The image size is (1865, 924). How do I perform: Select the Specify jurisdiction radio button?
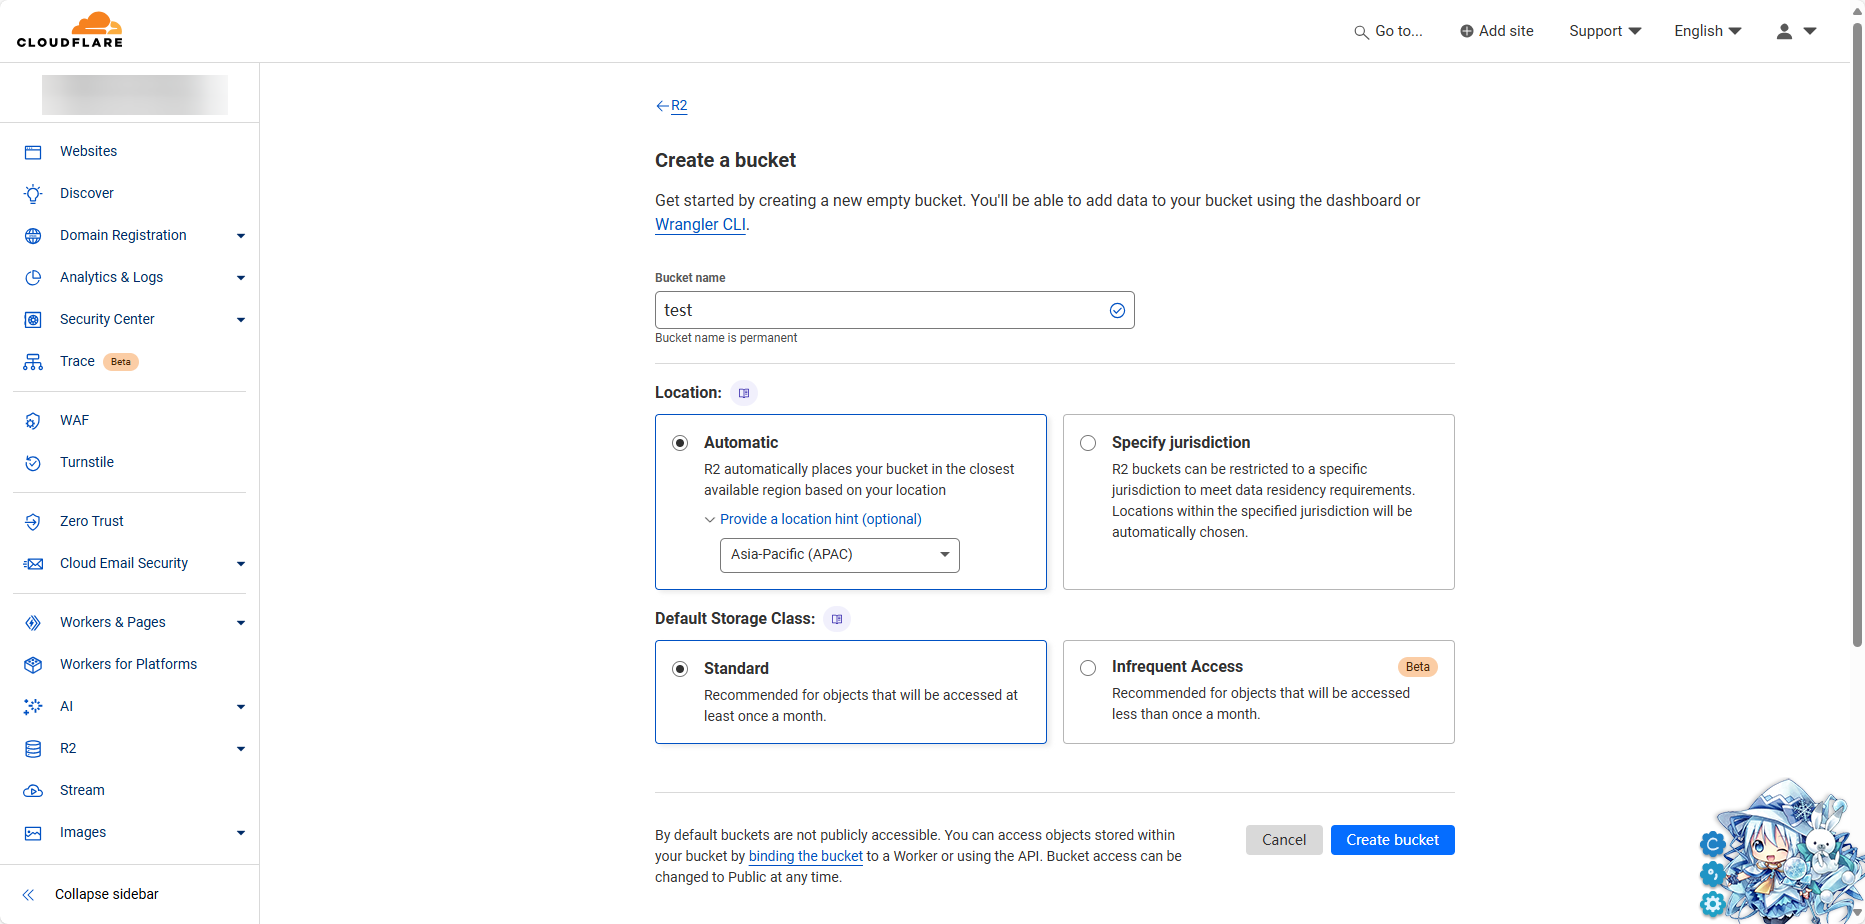coord(1088,443)
